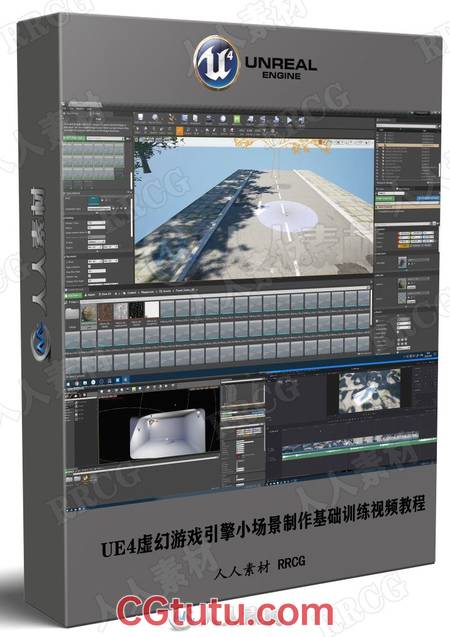The image size is (450, 637).
Task: Focus the Details panel search field
Action: tap(405, 223)
